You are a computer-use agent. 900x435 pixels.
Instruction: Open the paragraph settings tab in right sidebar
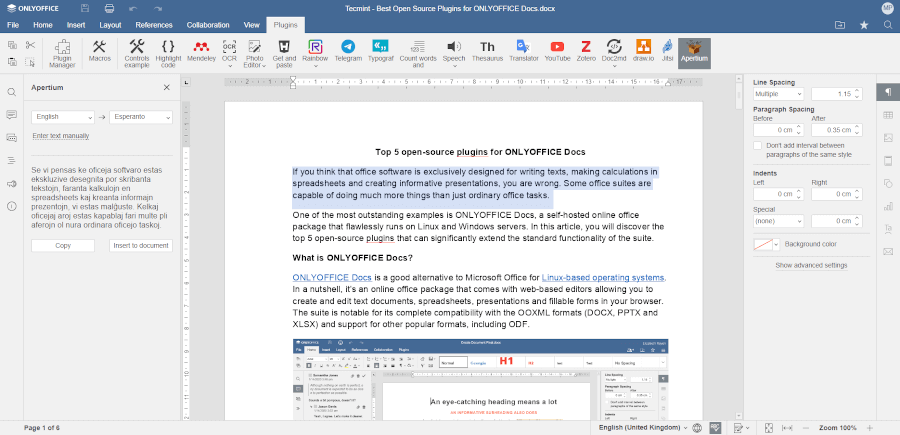[889, 92]
